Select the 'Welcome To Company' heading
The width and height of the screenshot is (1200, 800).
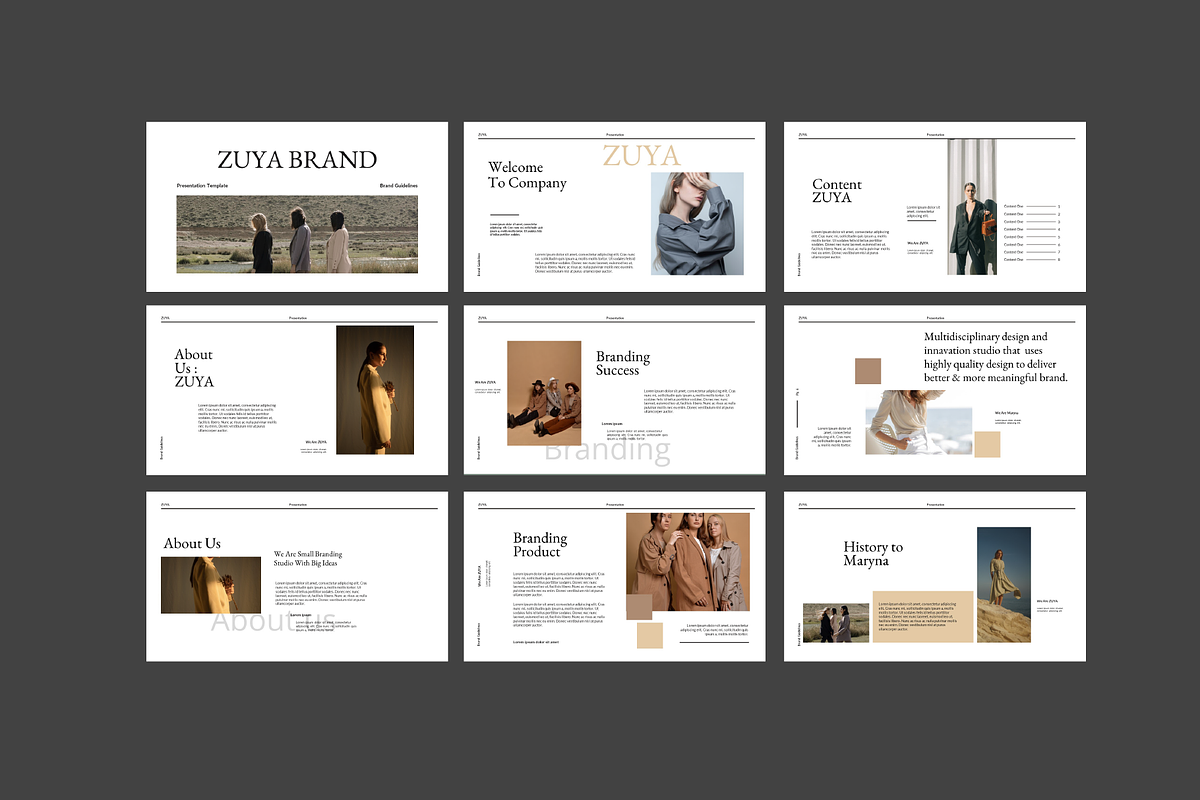point(527,175)
